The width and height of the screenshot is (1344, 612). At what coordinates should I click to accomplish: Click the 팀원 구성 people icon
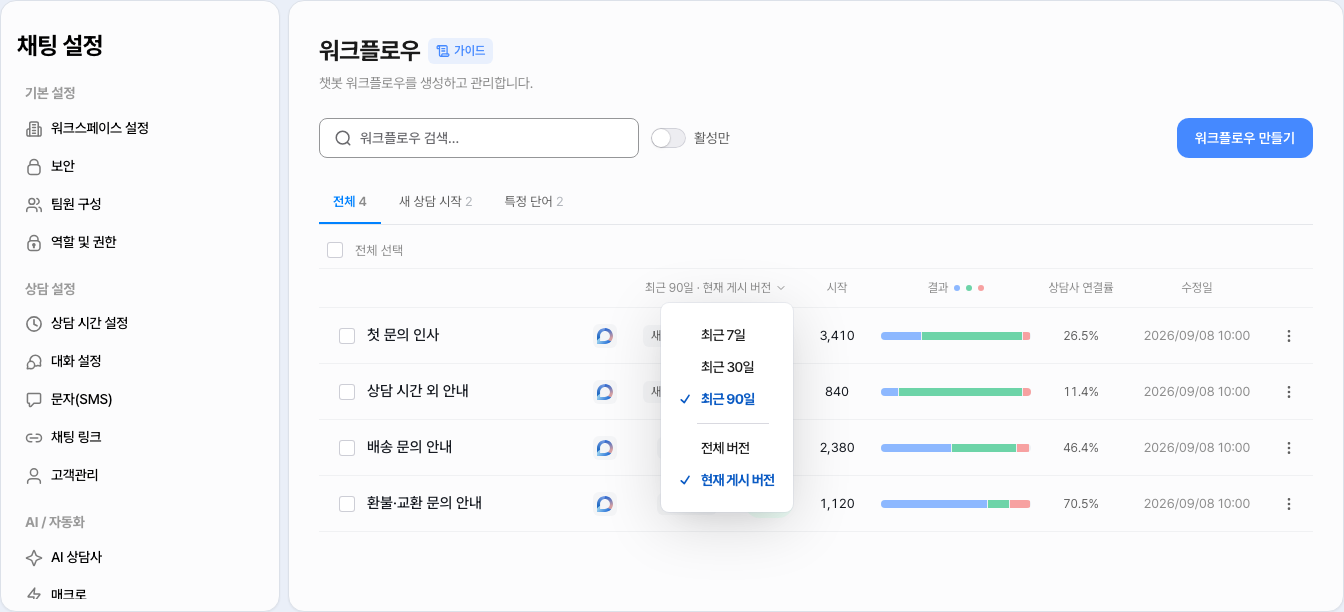tap(34, 204)
